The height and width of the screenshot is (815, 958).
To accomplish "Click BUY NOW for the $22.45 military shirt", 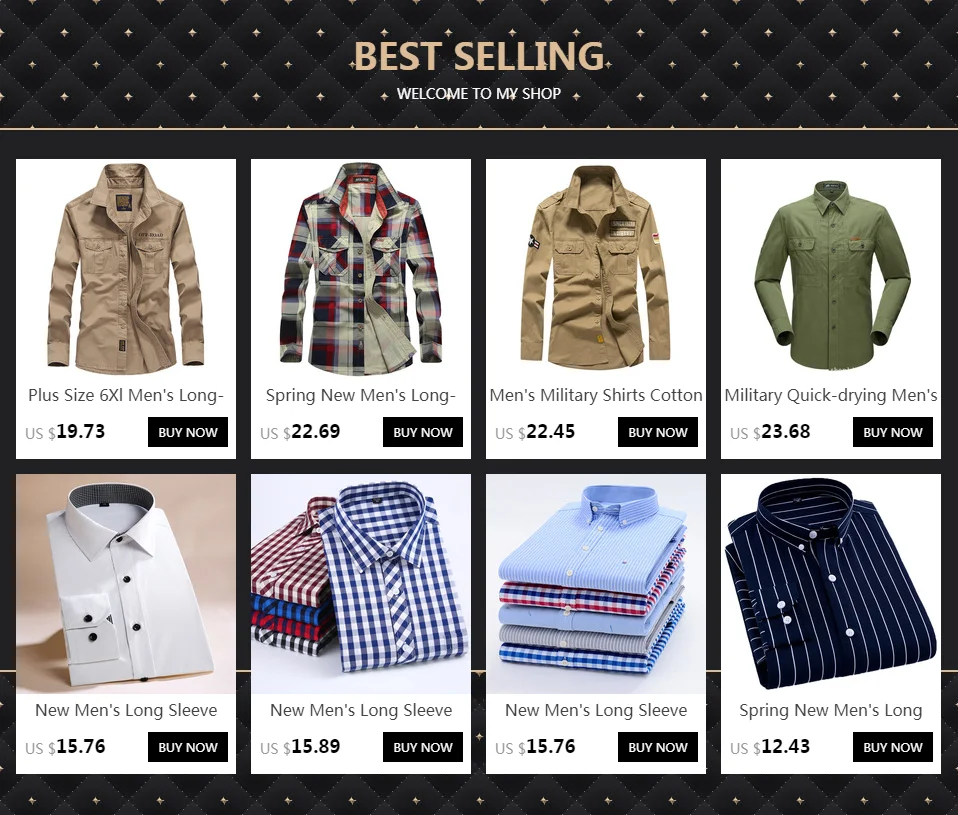I will pos(657,432).
